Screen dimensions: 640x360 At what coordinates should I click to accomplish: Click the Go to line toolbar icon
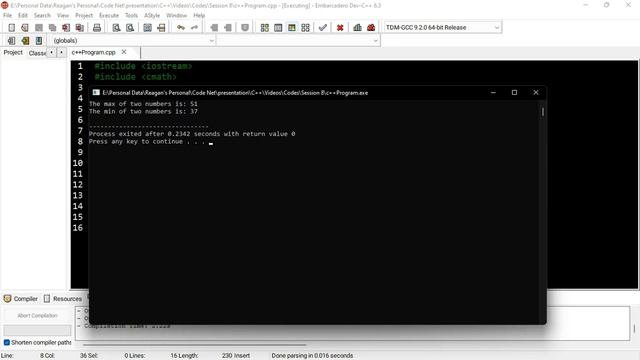(x=161, y=28)
